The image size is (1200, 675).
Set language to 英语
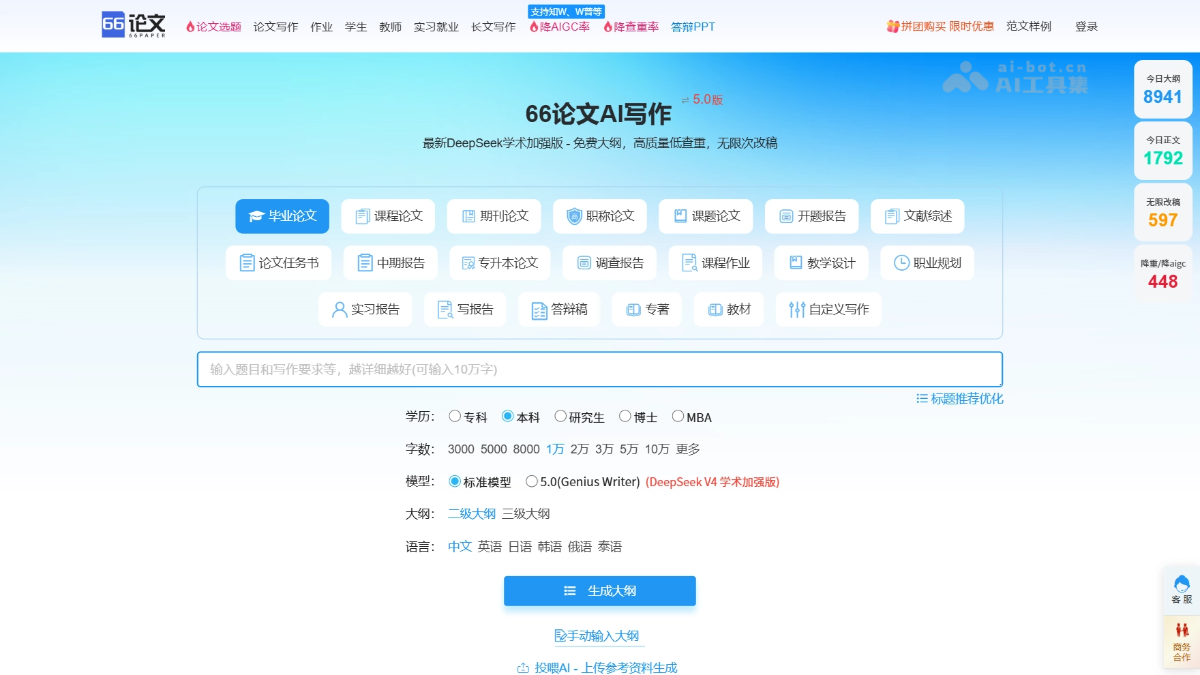point(490,547)
